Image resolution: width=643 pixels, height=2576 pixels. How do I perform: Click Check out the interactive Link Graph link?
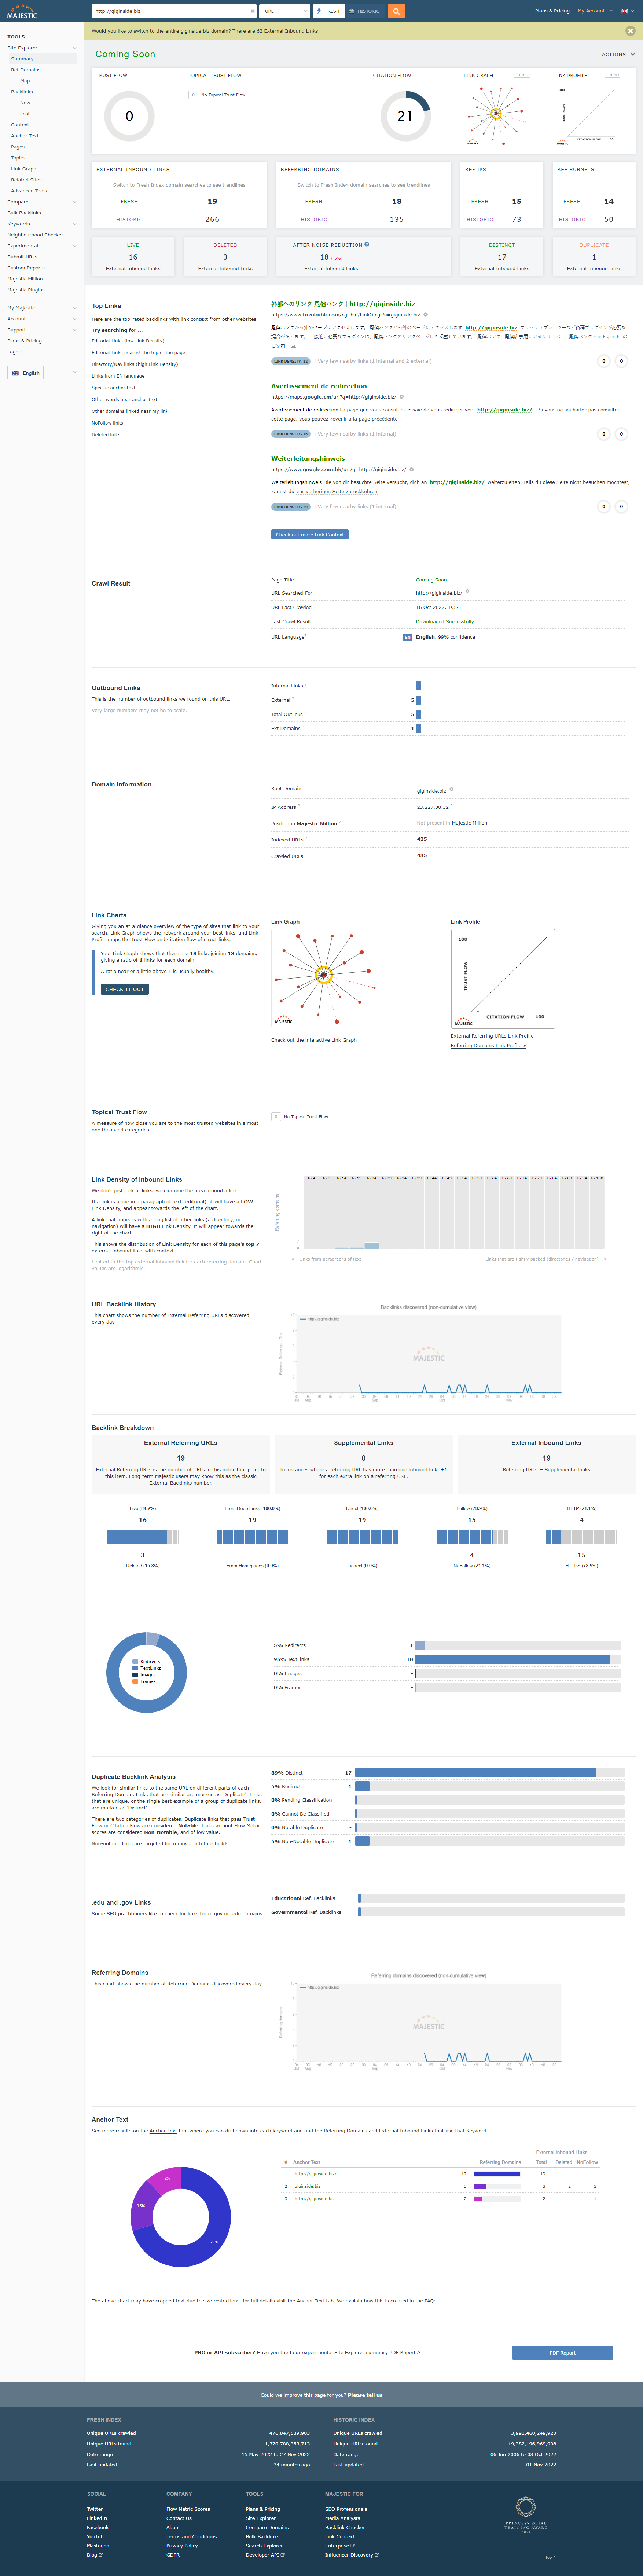(314, 1040)
